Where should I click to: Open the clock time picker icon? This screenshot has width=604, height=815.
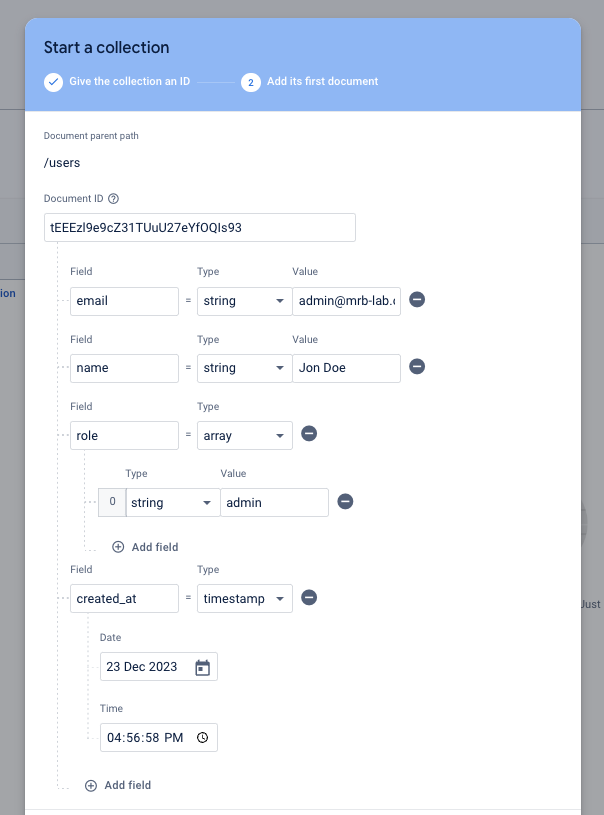coord(202,738)
